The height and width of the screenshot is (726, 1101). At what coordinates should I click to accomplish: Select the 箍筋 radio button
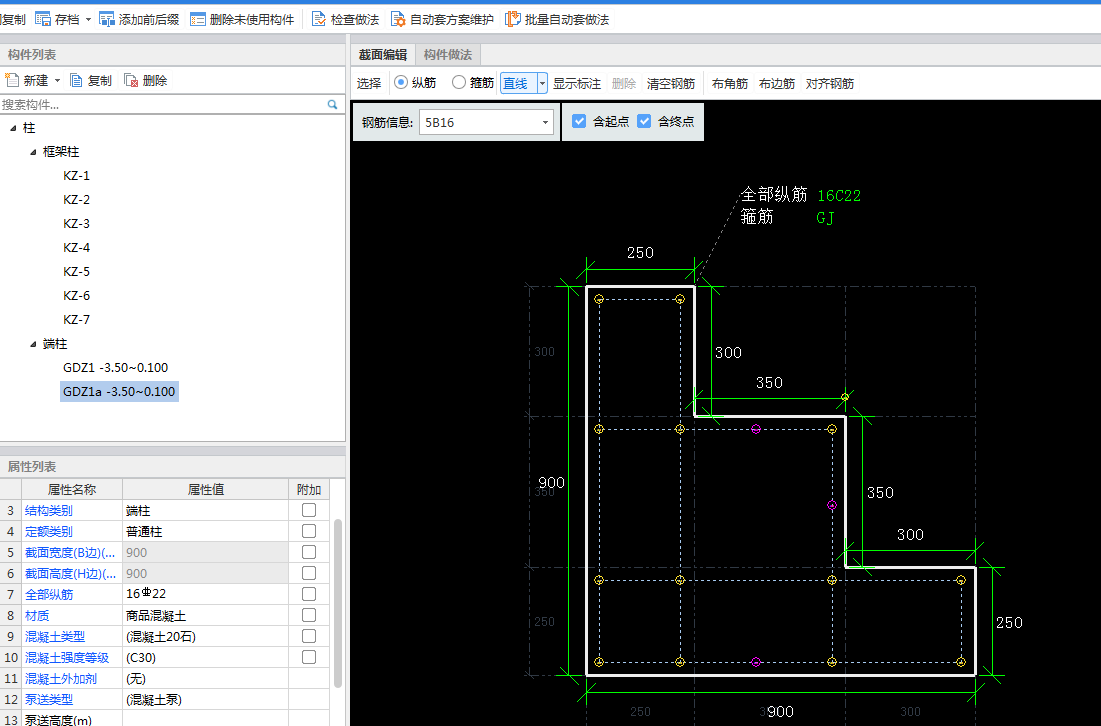459,83
